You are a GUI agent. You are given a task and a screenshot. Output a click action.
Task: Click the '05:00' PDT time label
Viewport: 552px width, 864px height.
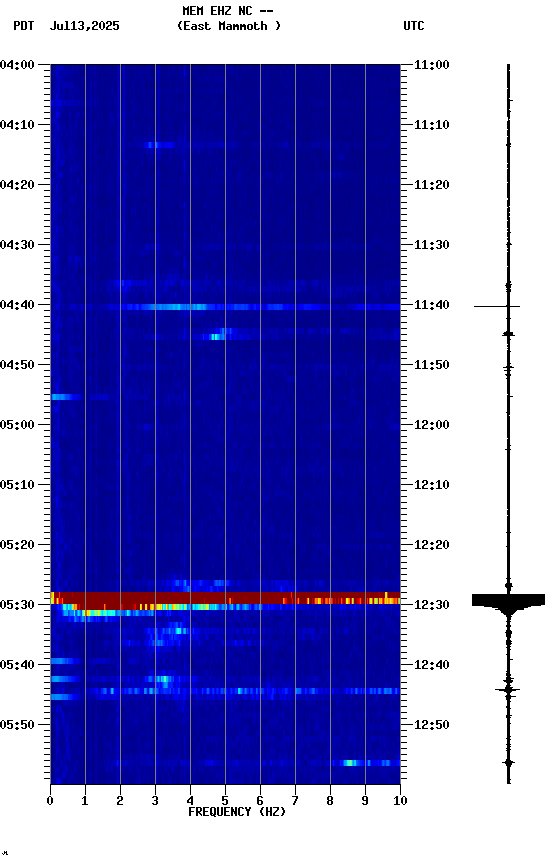[x=17, y=425]
